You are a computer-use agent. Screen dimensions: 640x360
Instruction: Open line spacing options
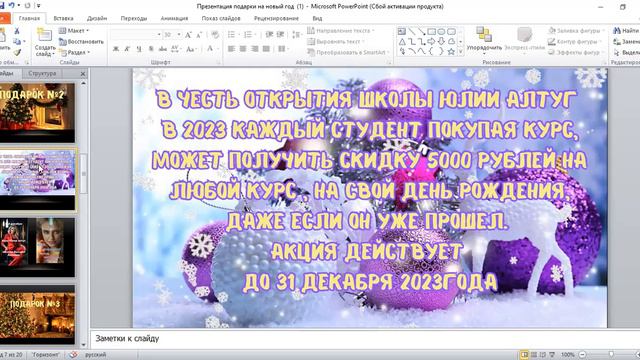297,35
